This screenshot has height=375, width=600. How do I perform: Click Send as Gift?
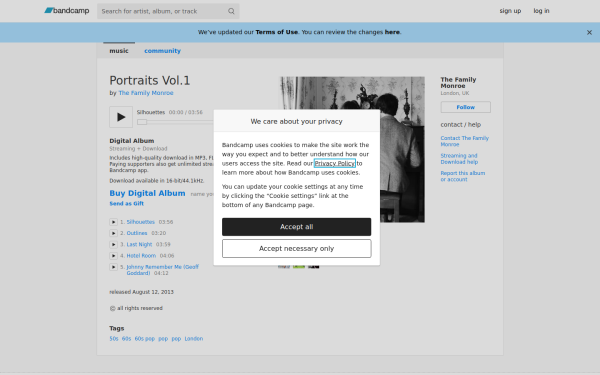pos(127,204)
